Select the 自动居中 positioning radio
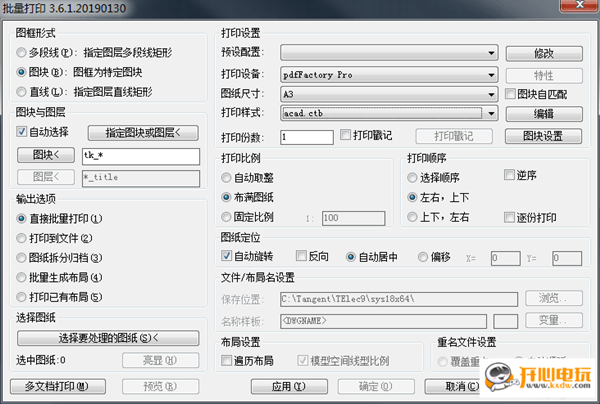Viewport: 600px width, 404px height. 351,257
